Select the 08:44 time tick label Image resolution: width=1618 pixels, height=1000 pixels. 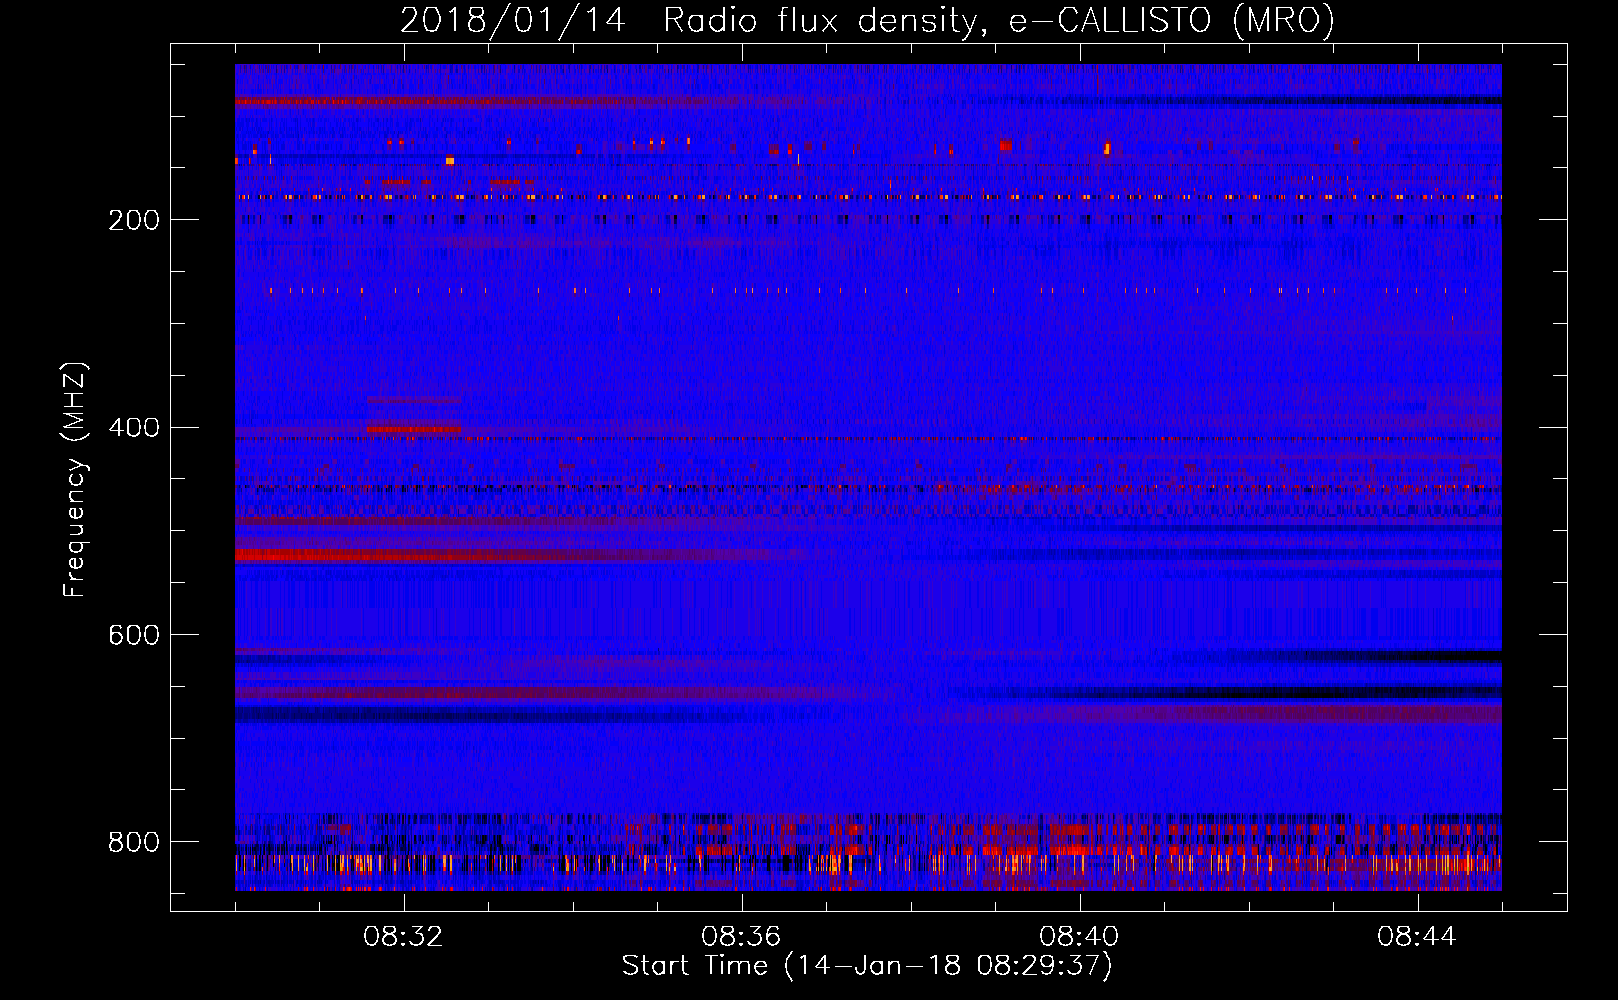pos(1418,937)
